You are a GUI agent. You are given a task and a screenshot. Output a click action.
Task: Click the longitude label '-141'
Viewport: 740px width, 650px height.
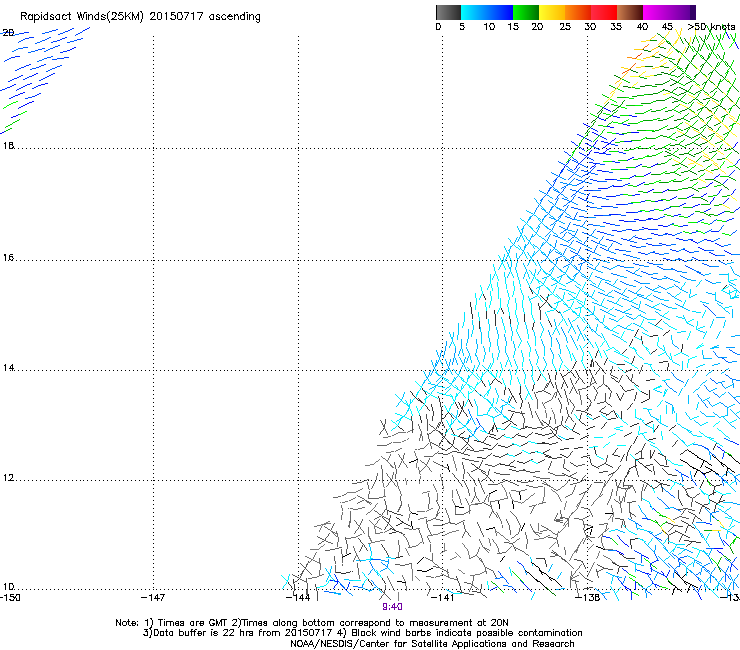tap(442, 598)
